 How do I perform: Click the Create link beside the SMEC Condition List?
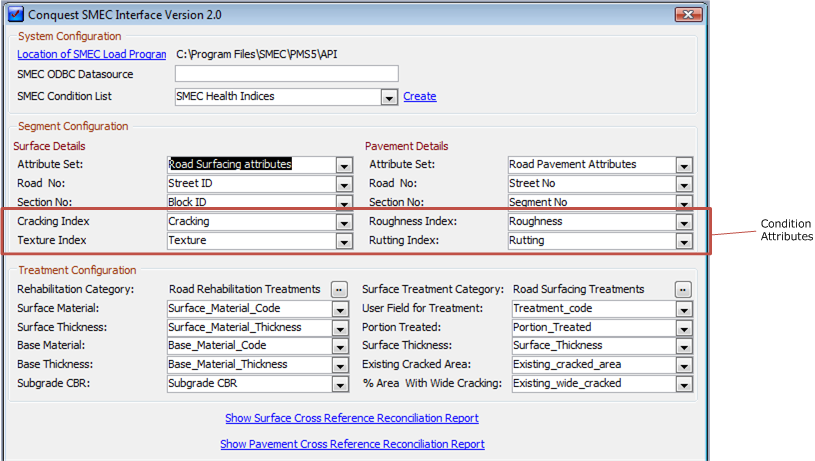(420, 96)
